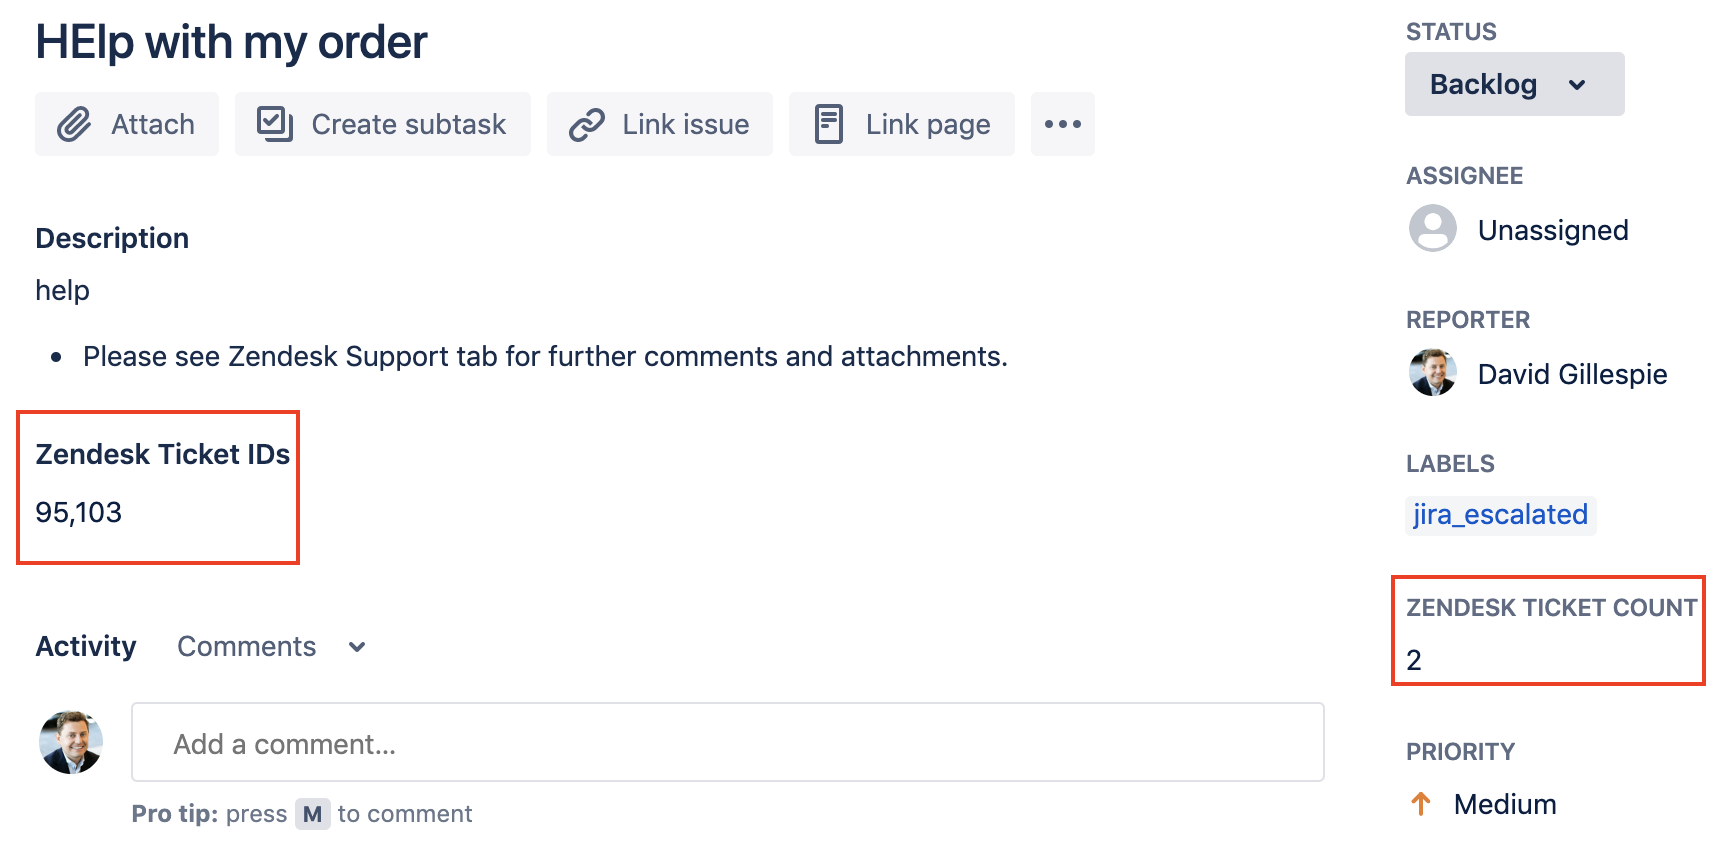Image resolution: width=1727 pixels, height=856 pixels.
Task: Click the Link issue button label
Action: pyautogui.click(x=686, y=124)
